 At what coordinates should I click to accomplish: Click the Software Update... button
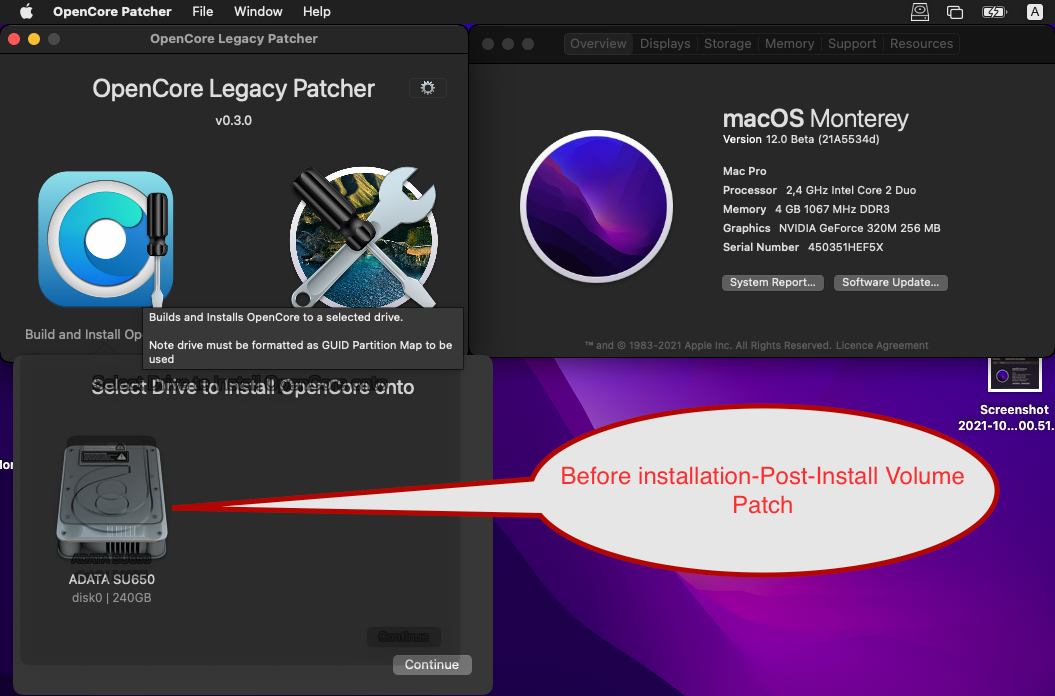[x=890, y=283]
